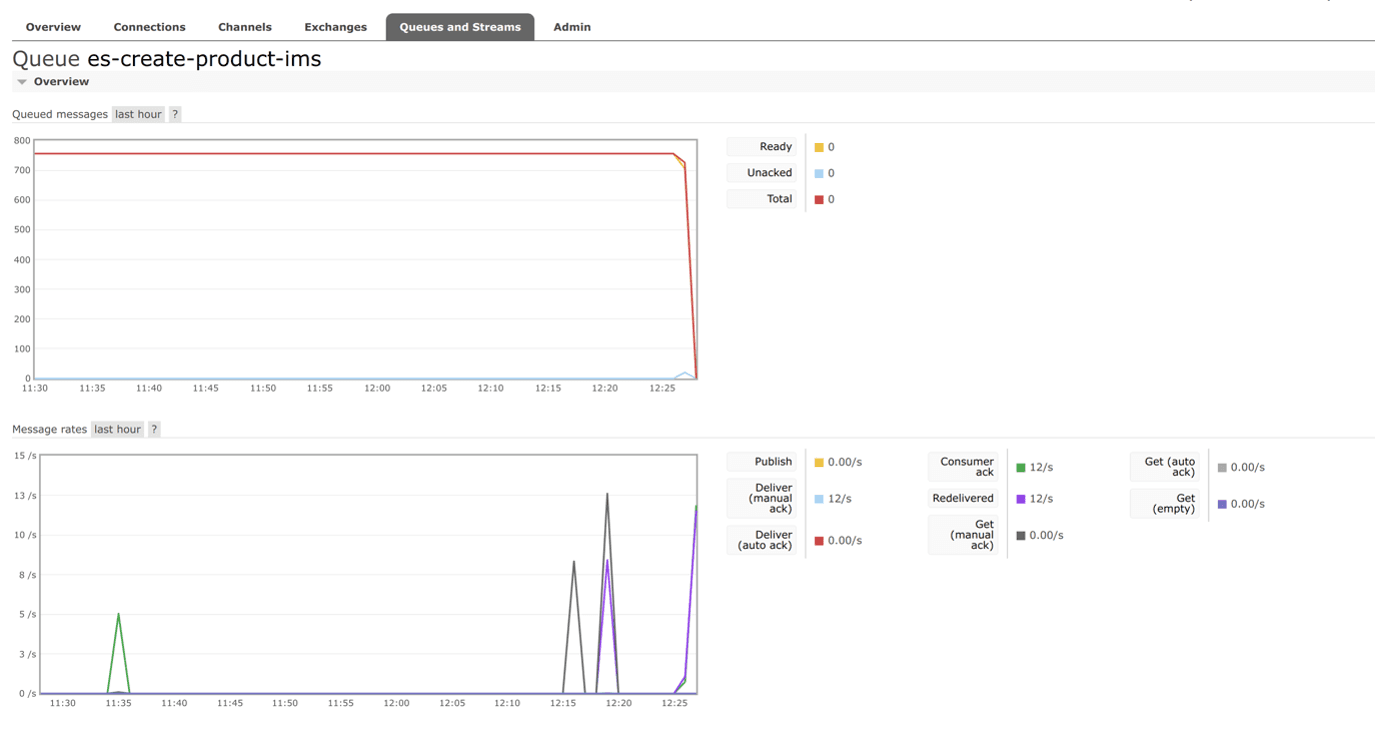Click help icon beside Message rates
1375x739 pixels.
click(154, 429)
